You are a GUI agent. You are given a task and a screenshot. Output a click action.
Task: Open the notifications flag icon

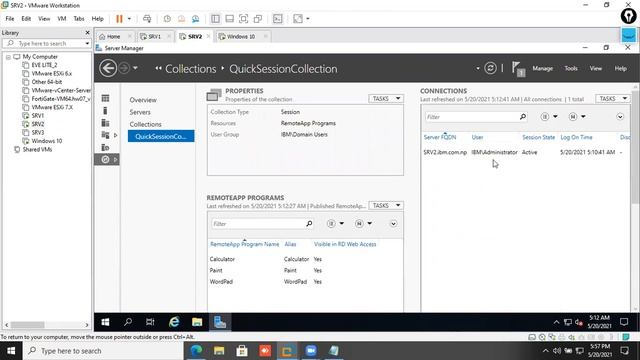tap(518, 69)
